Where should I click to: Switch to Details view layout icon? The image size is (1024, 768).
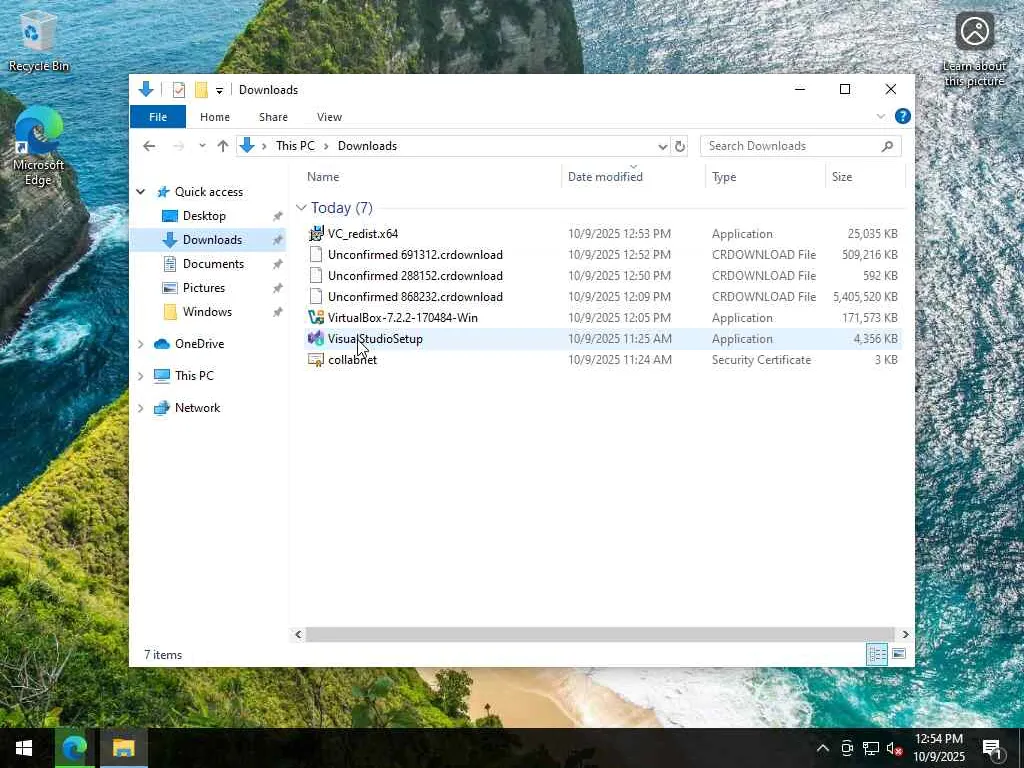[877, 654]
